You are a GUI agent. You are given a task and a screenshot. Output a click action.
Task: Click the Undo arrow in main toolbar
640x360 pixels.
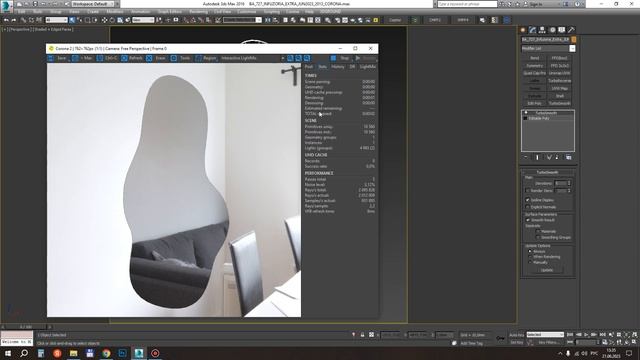pyautogui.click(x=6, y=20)
